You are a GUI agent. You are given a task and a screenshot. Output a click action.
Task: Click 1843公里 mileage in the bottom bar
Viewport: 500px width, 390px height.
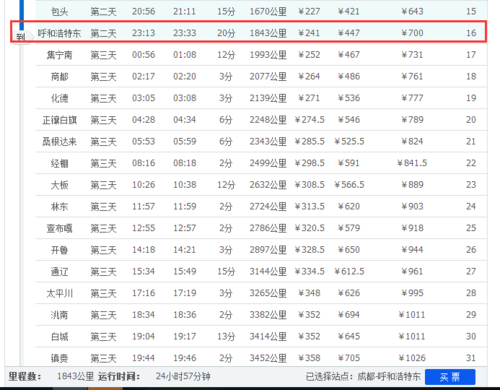pos(75,377)
